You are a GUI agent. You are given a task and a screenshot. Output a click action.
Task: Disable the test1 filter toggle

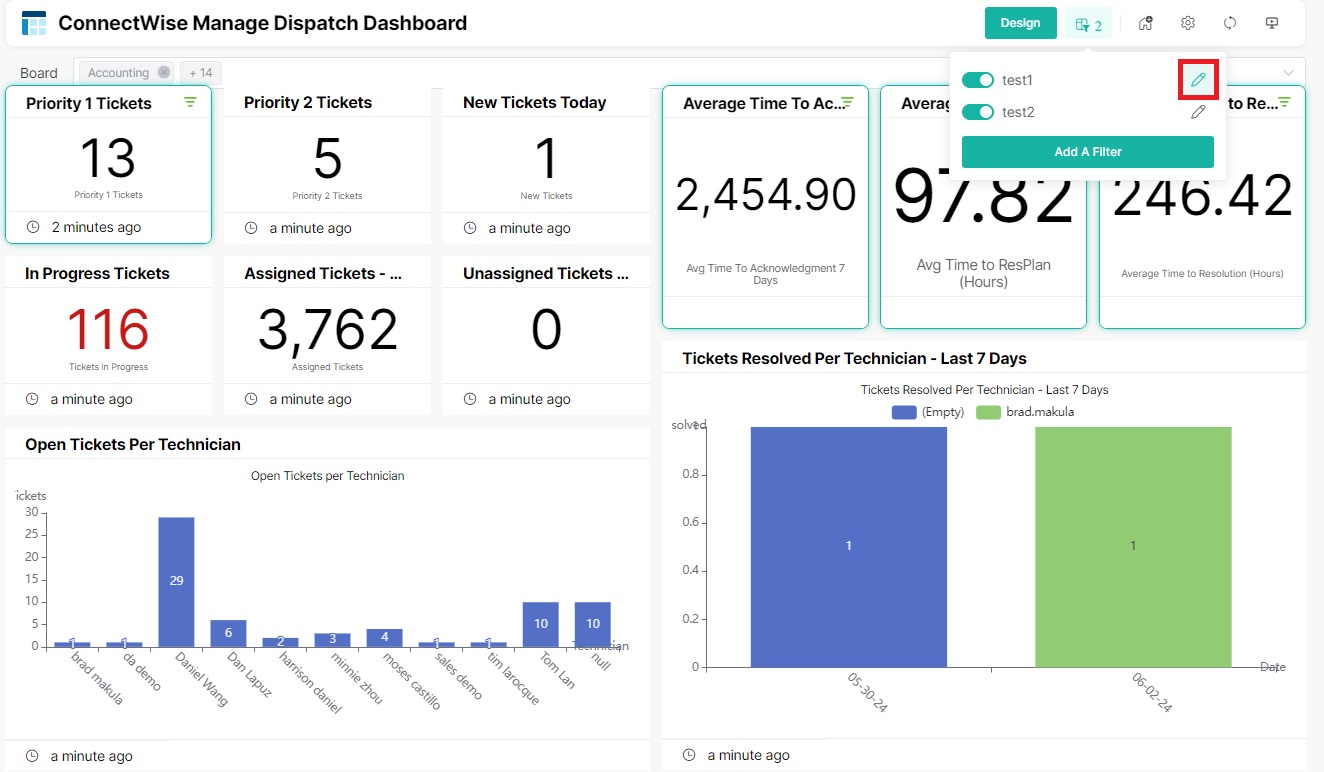tap(977, 79)
